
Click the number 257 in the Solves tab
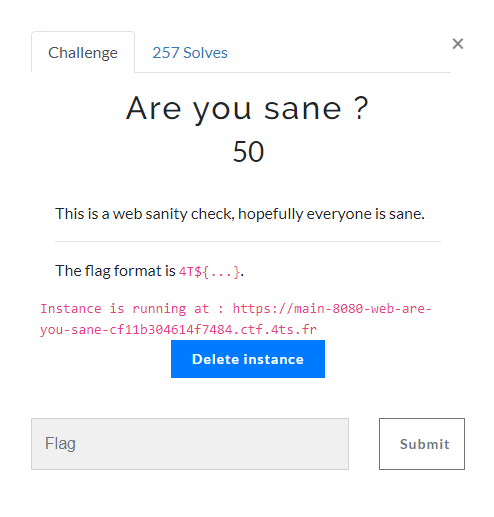[166, 53]
